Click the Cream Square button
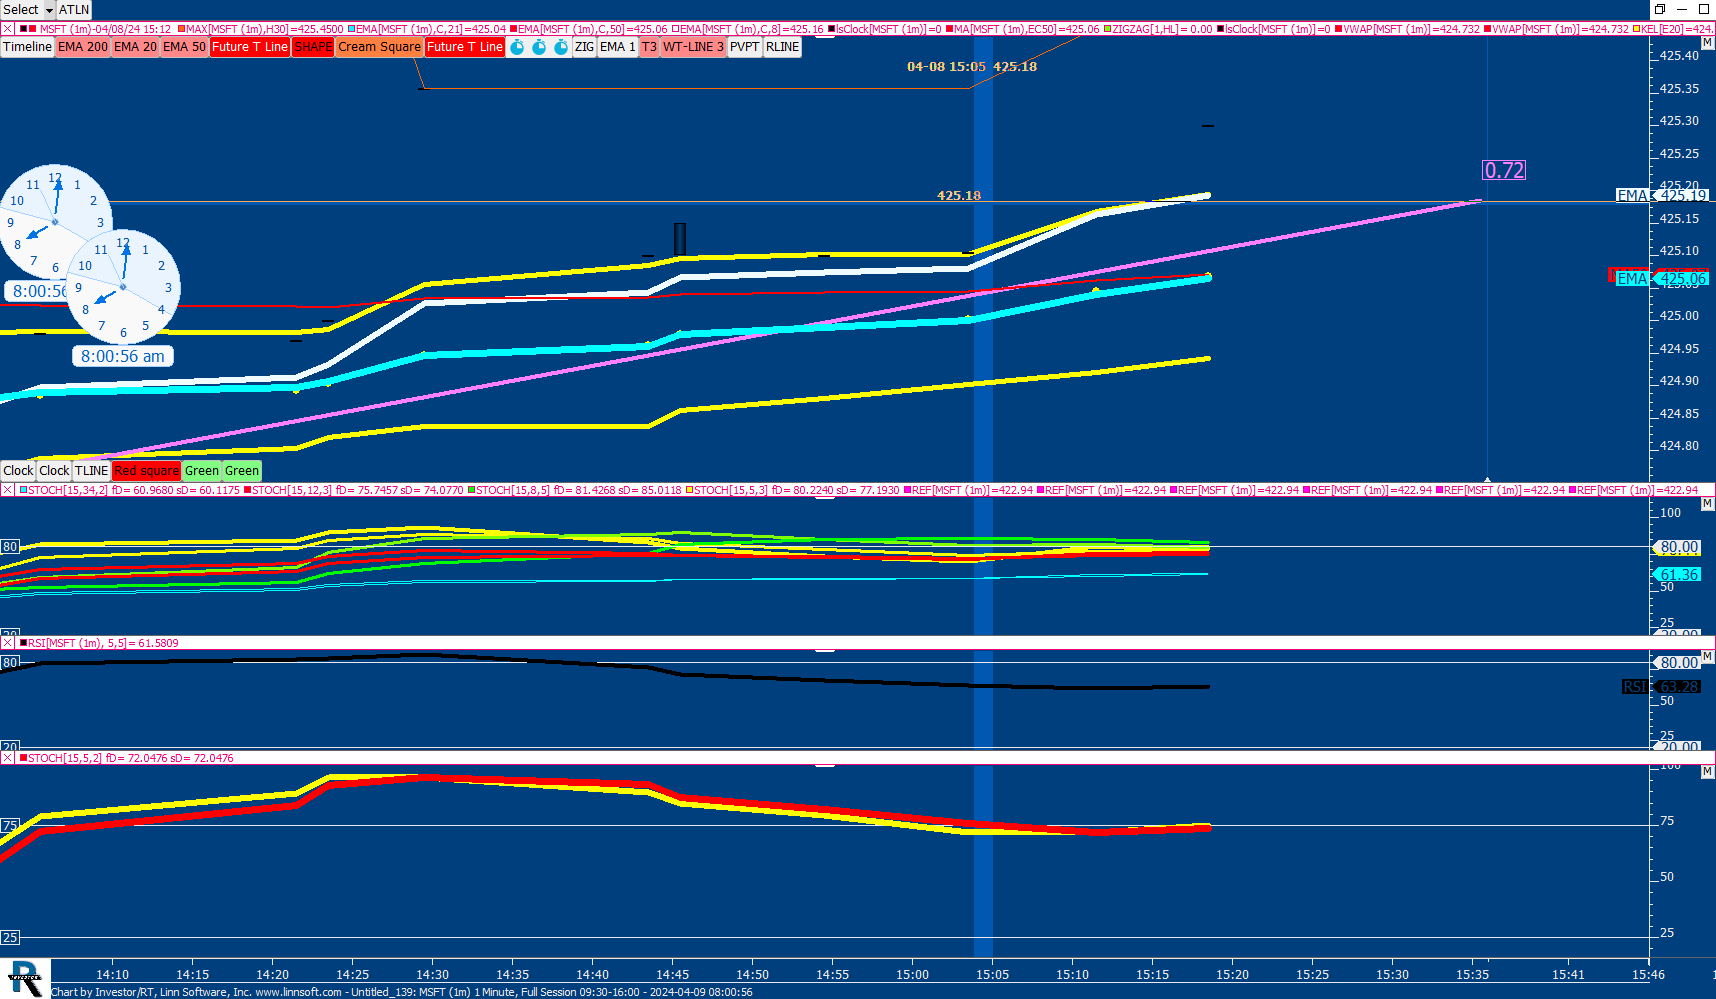1716x999 pixels. pyautogui.click(x=379, y=47)
